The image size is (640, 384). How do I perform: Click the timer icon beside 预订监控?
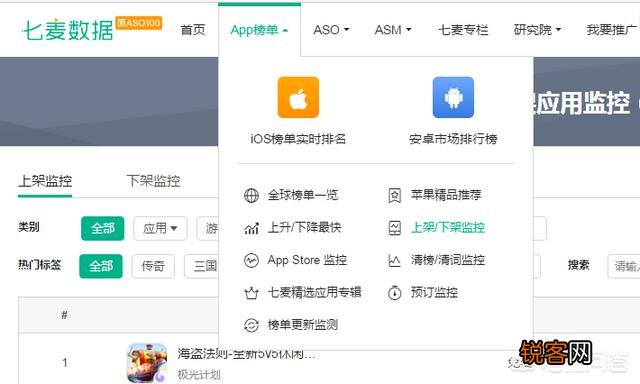[x=394, y=293]
